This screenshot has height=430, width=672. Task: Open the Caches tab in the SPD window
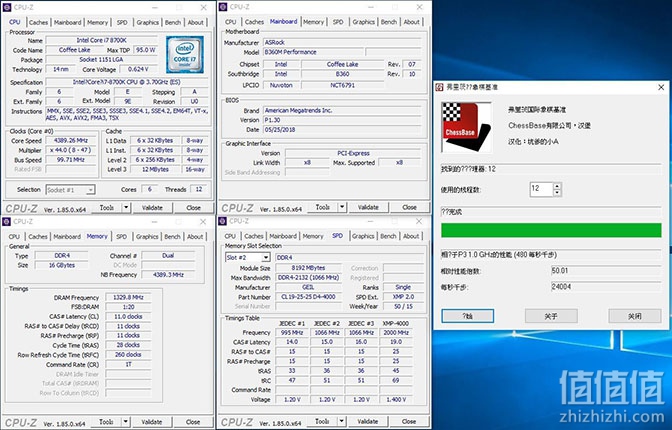coord(254,236)
